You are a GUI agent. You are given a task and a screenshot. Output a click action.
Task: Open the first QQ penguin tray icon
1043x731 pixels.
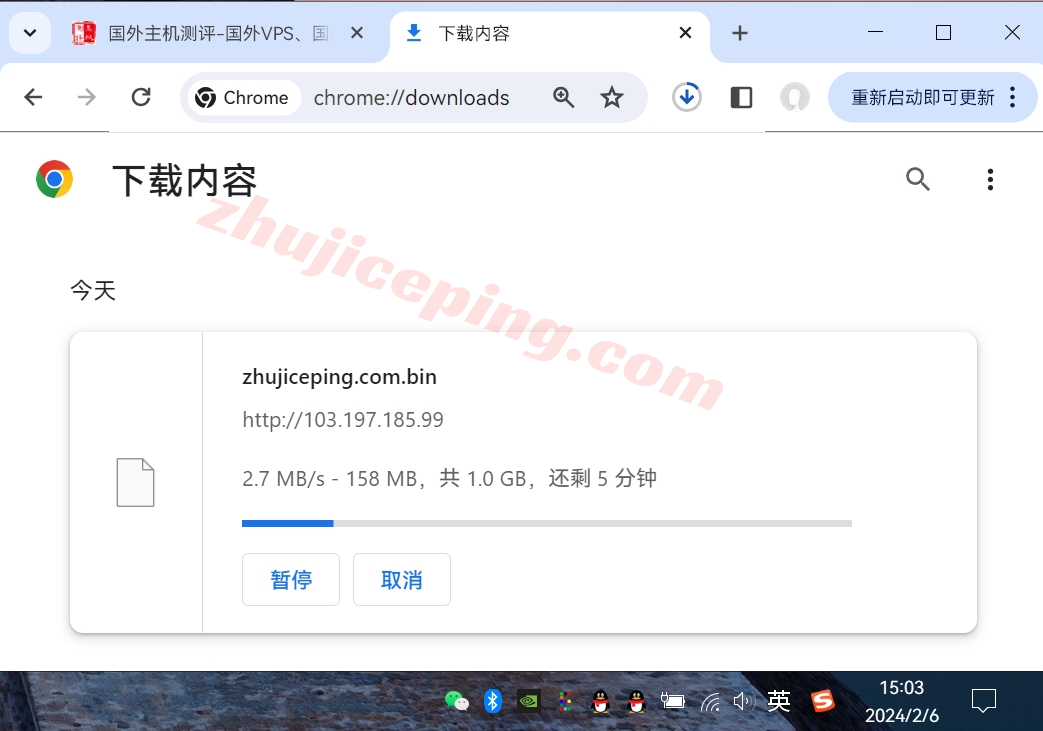601,701
